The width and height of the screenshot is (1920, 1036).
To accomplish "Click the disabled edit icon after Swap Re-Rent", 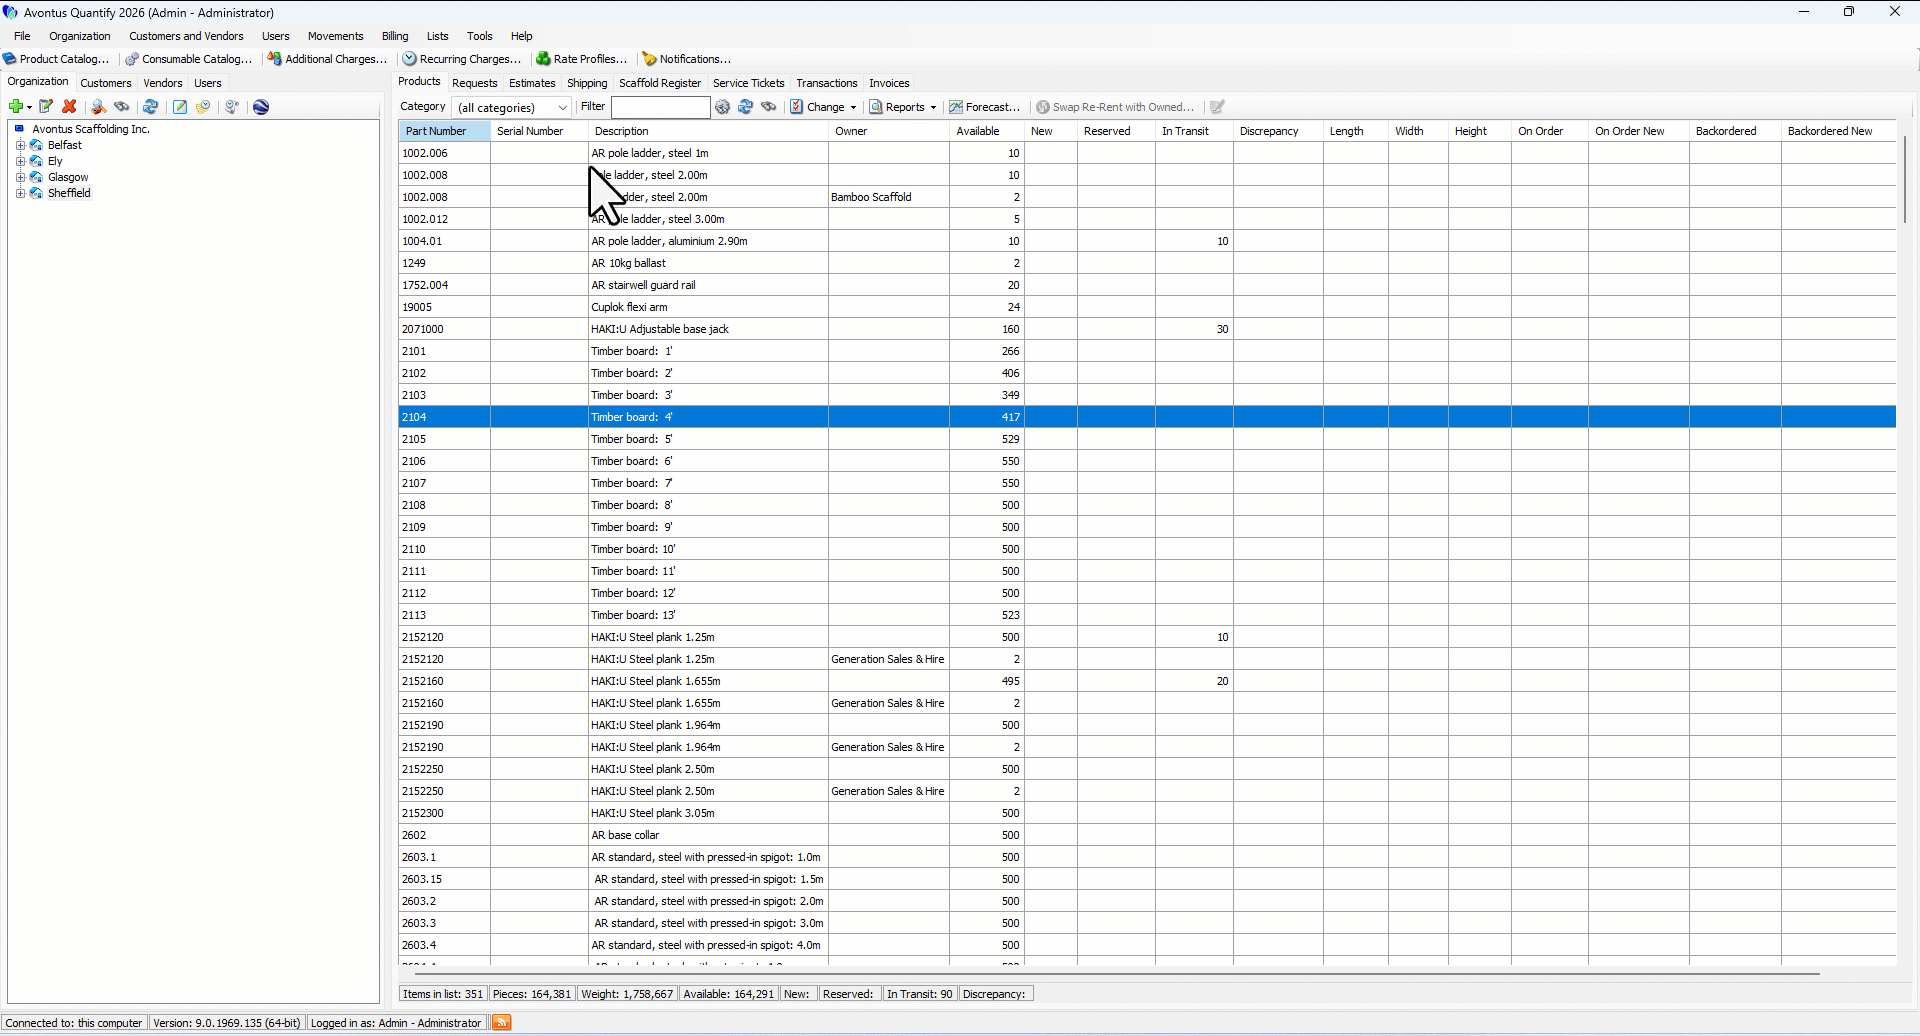I will point(1217,107).
